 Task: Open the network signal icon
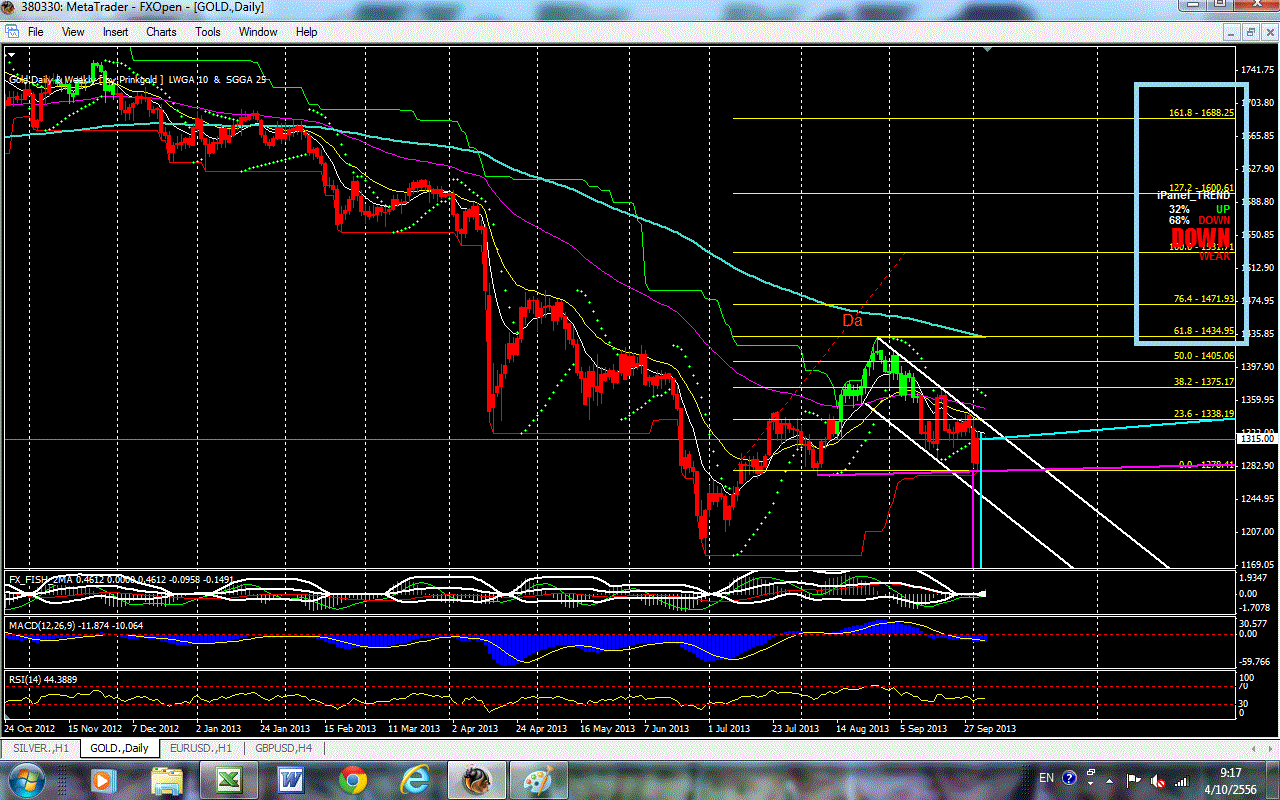pos(1181,779)
